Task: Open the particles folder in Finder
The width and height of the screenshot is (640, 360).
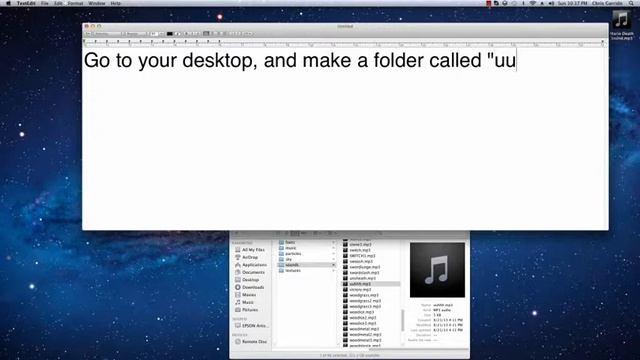Action: 307,253
